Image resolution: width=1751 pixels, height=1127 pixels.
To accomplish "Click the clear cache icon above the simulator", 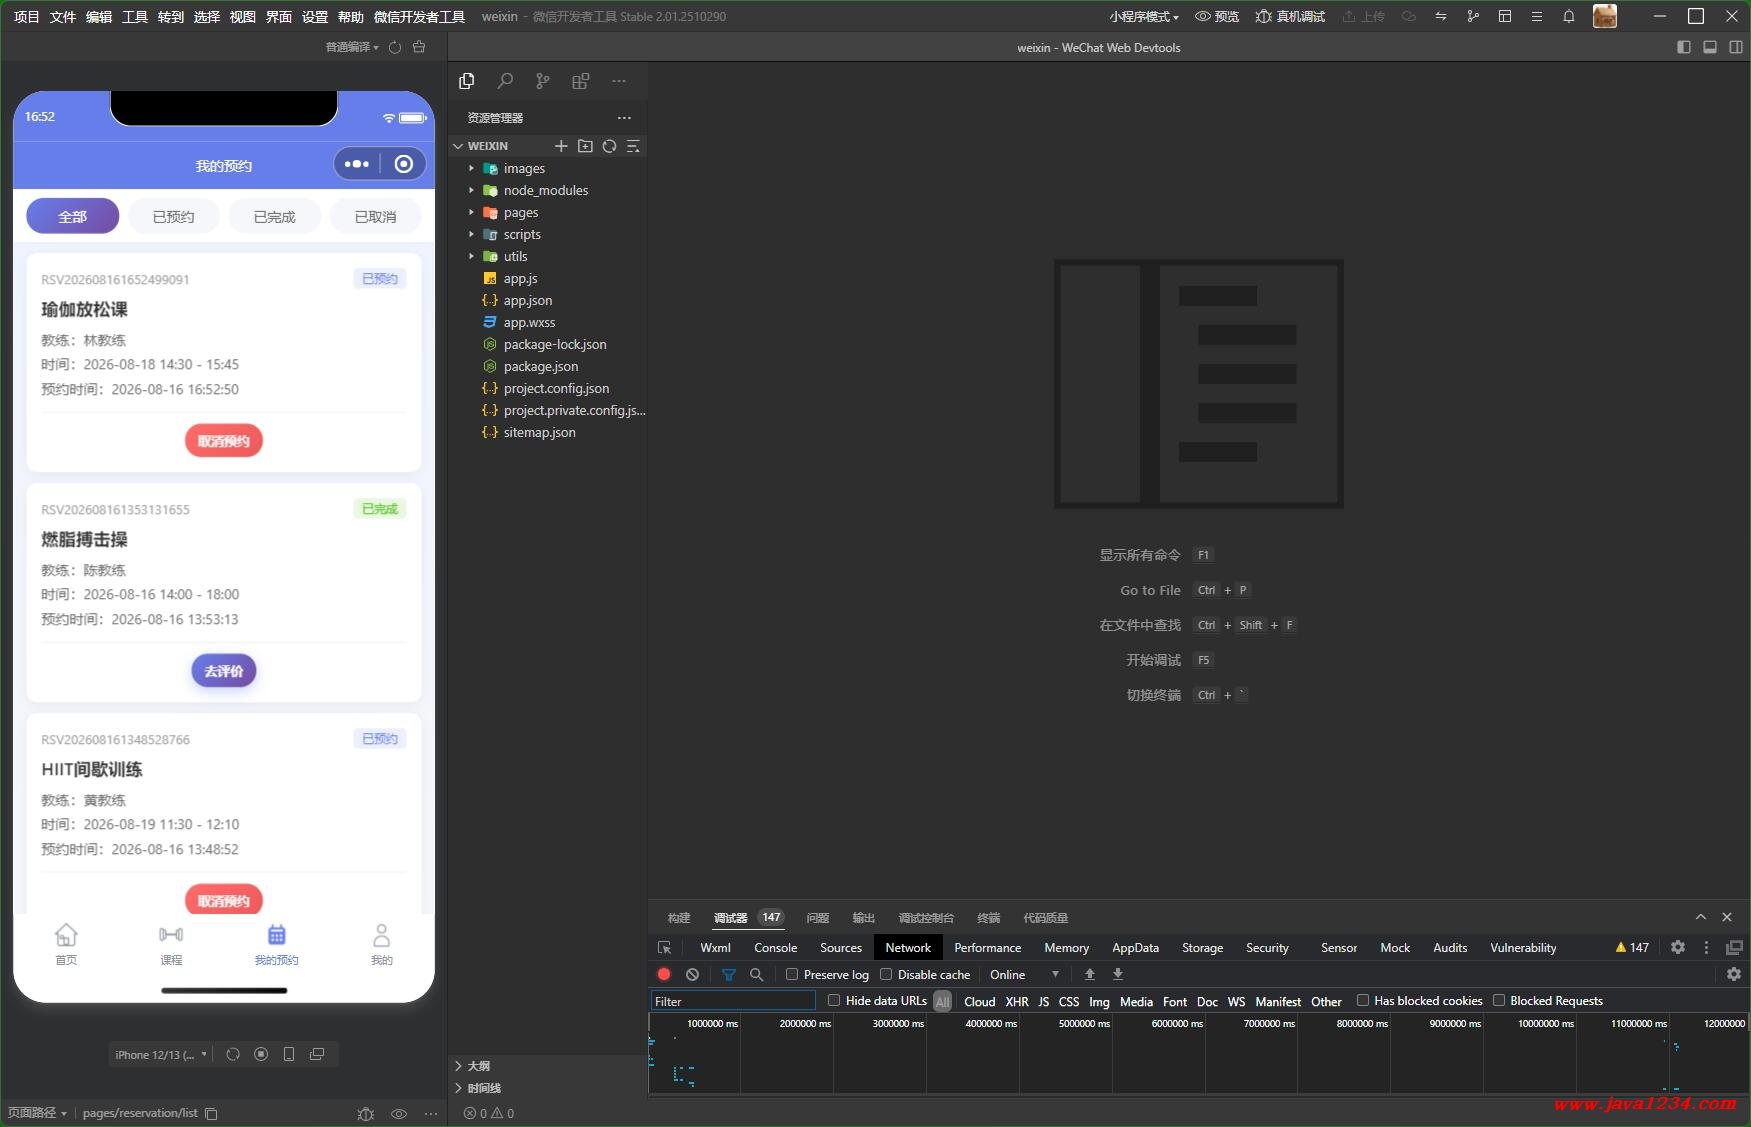I will (x=419, y=47).
